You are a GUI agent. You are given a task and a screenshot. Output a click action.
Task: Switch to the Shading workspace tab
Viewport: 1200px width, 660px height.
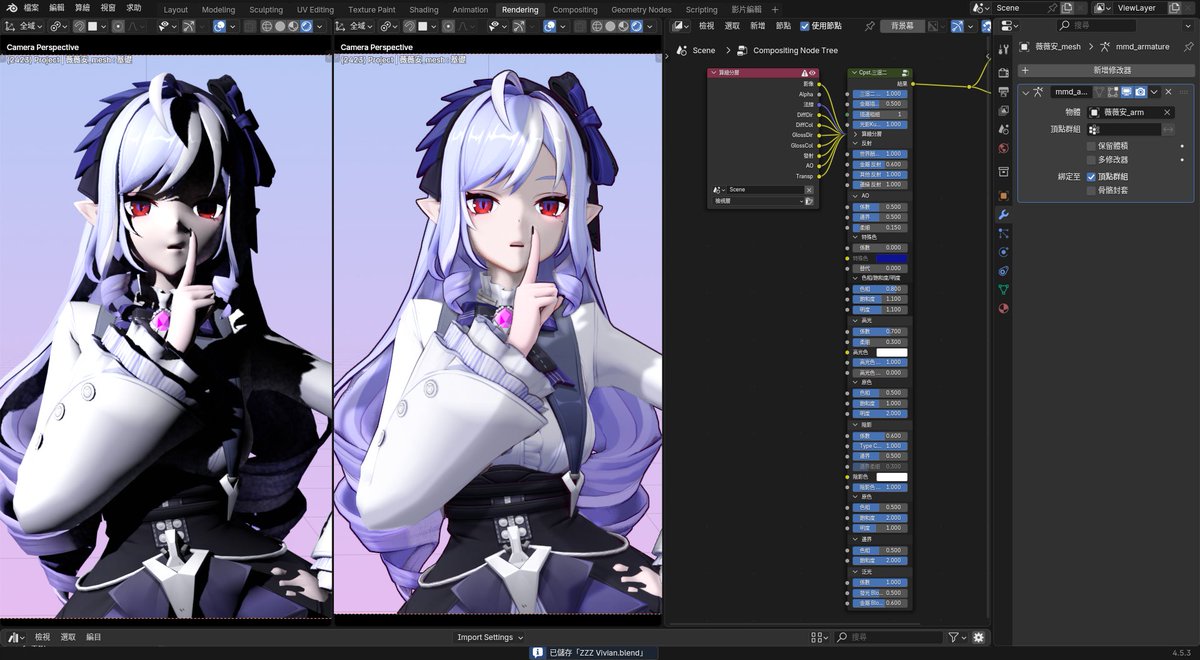(424, 10)
